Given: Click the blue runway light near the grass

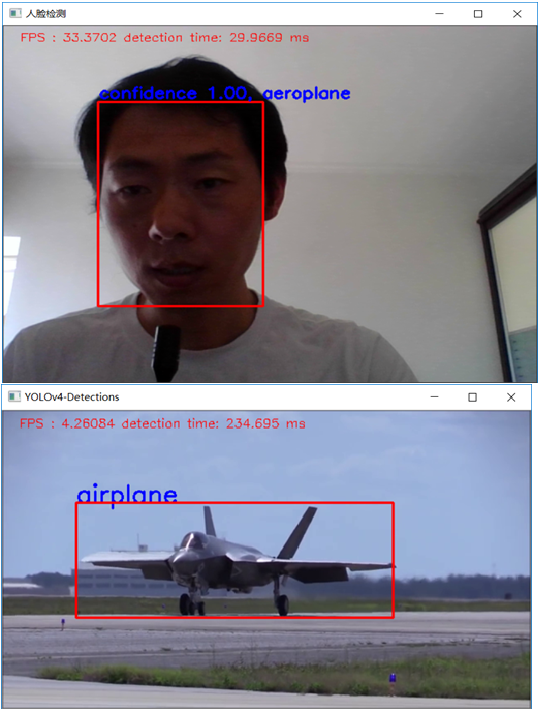Looking at the screenshot, I should [x=392, y=678].
